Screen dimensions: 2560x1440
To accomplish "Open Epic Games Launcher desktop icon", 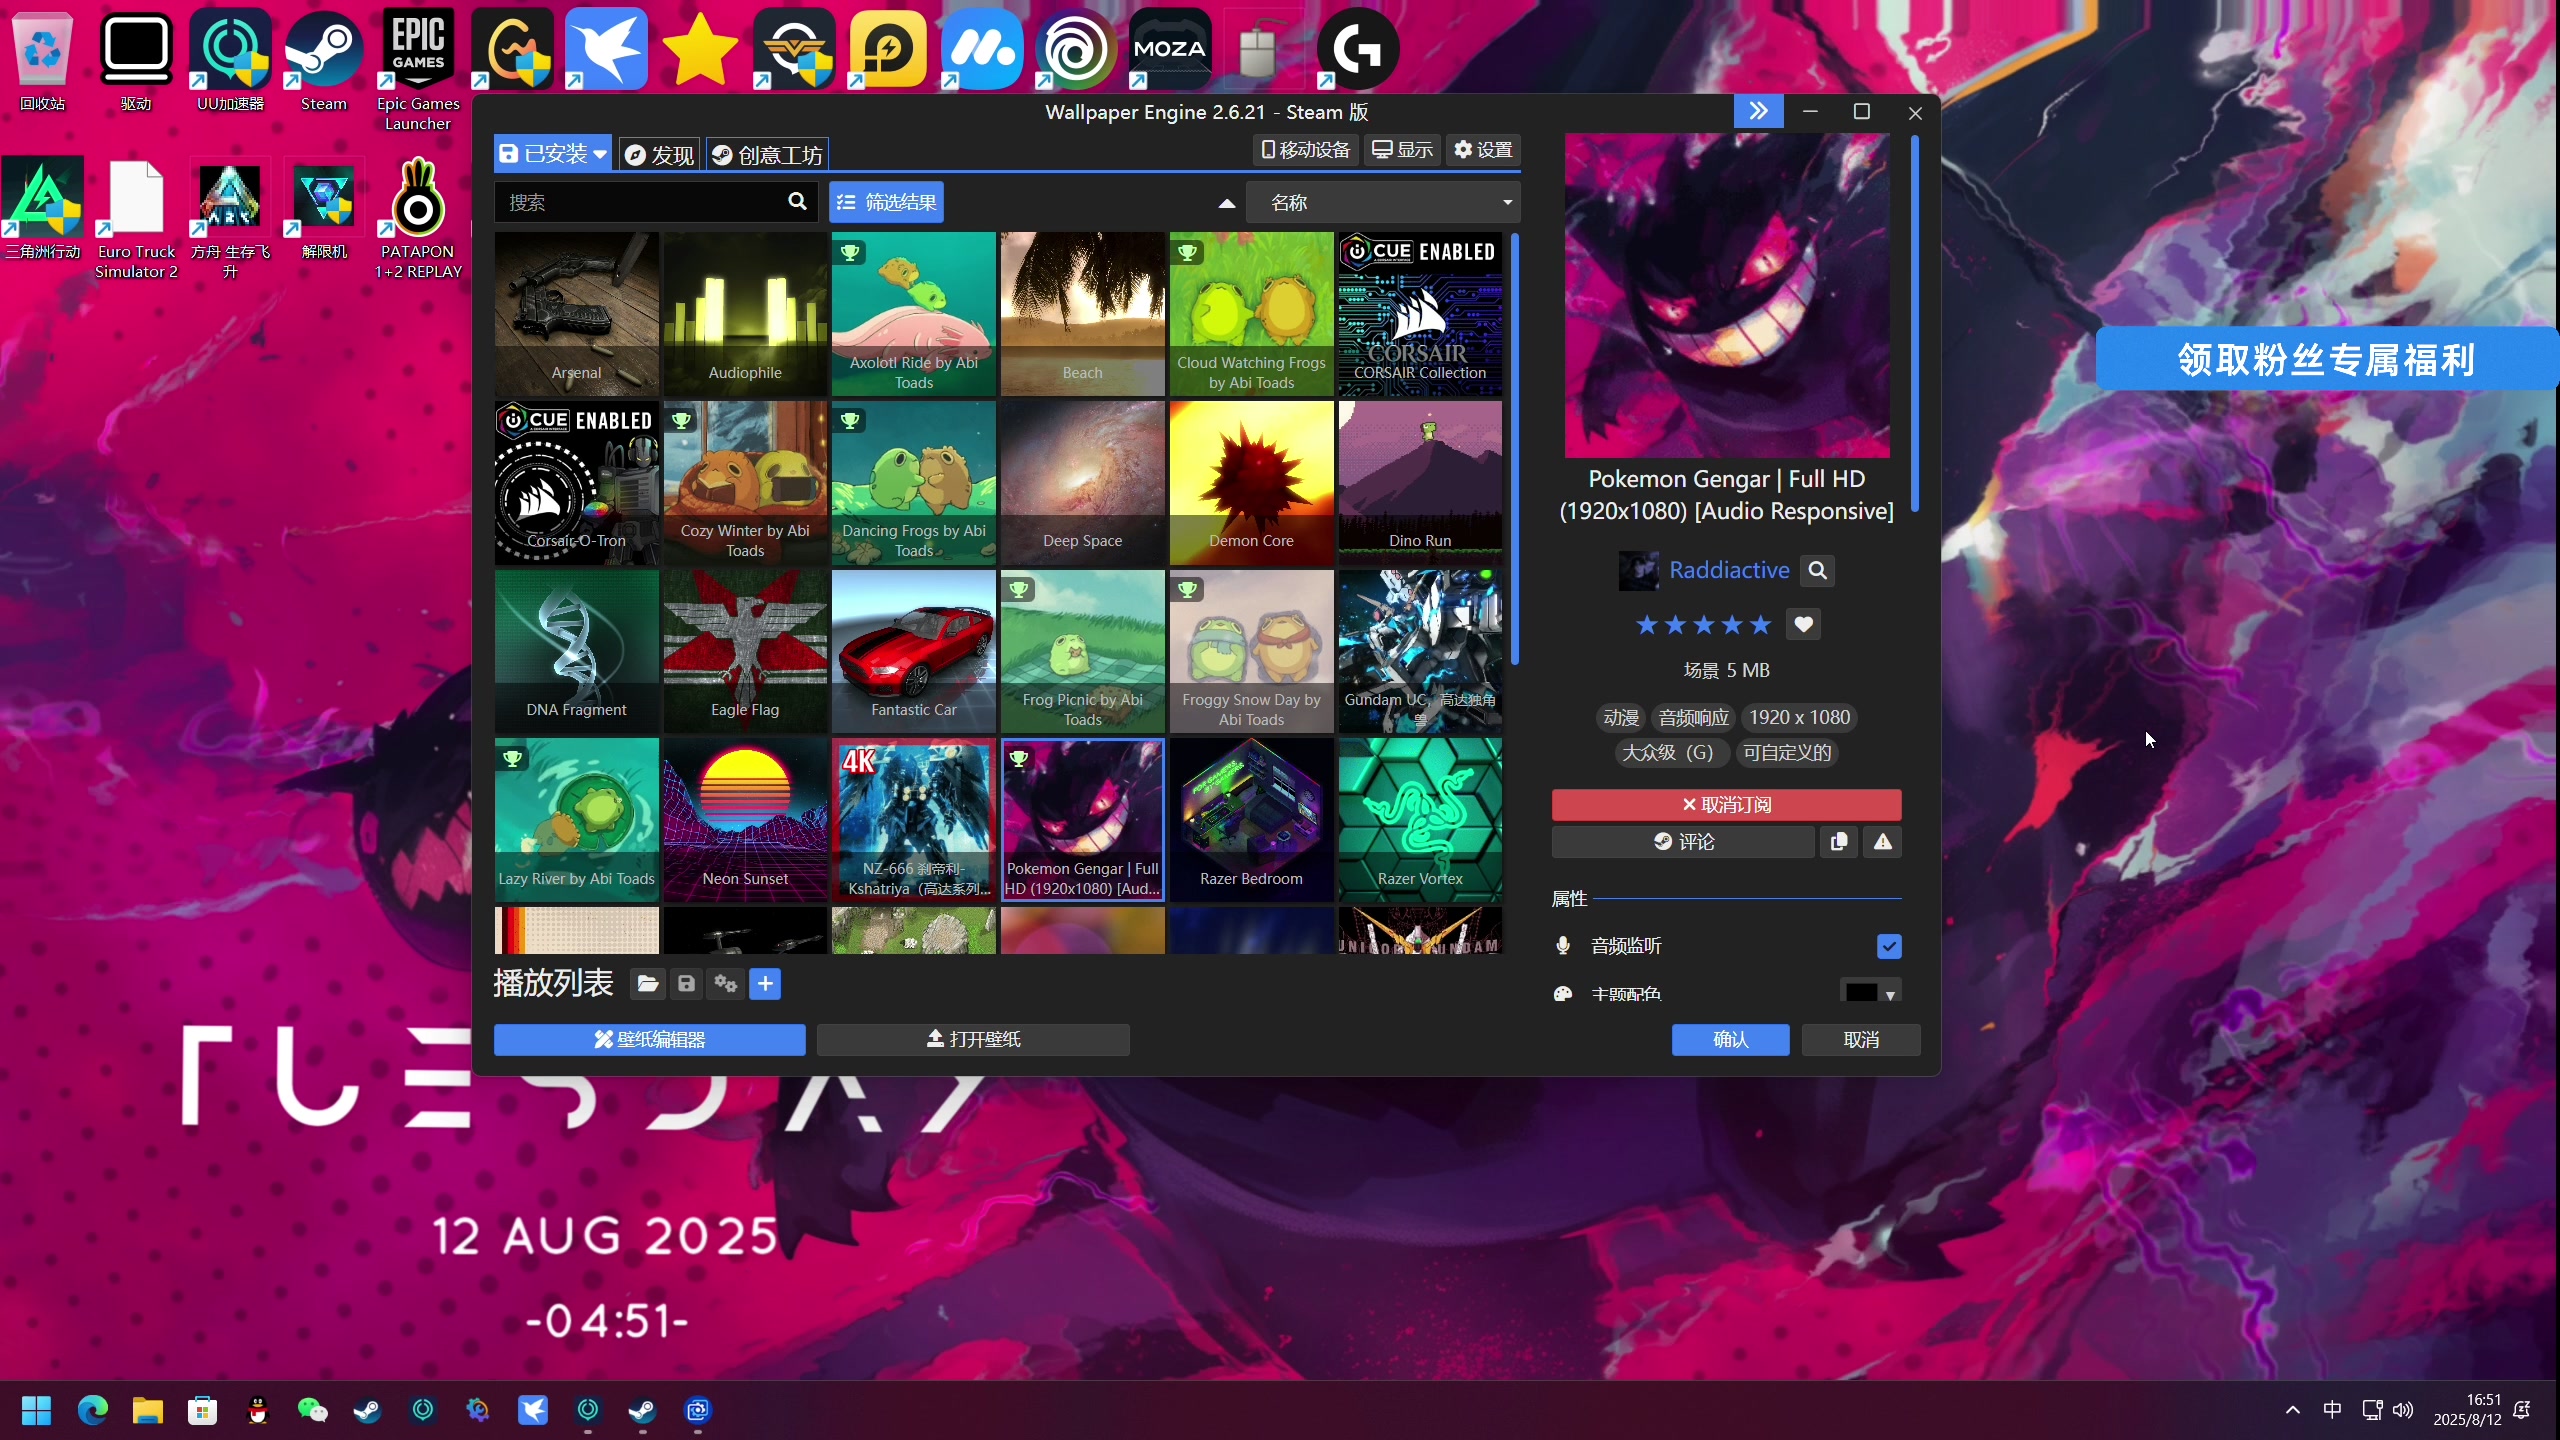I will pos(418,70).
